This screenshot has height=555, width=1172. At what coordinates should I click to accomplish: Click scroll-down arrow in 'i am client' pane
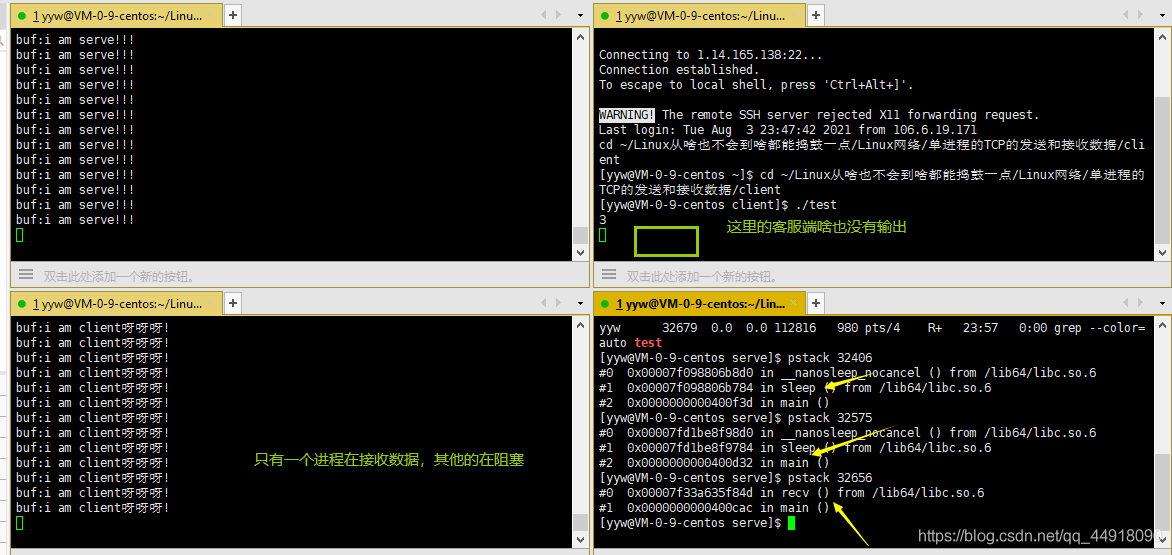580,542
